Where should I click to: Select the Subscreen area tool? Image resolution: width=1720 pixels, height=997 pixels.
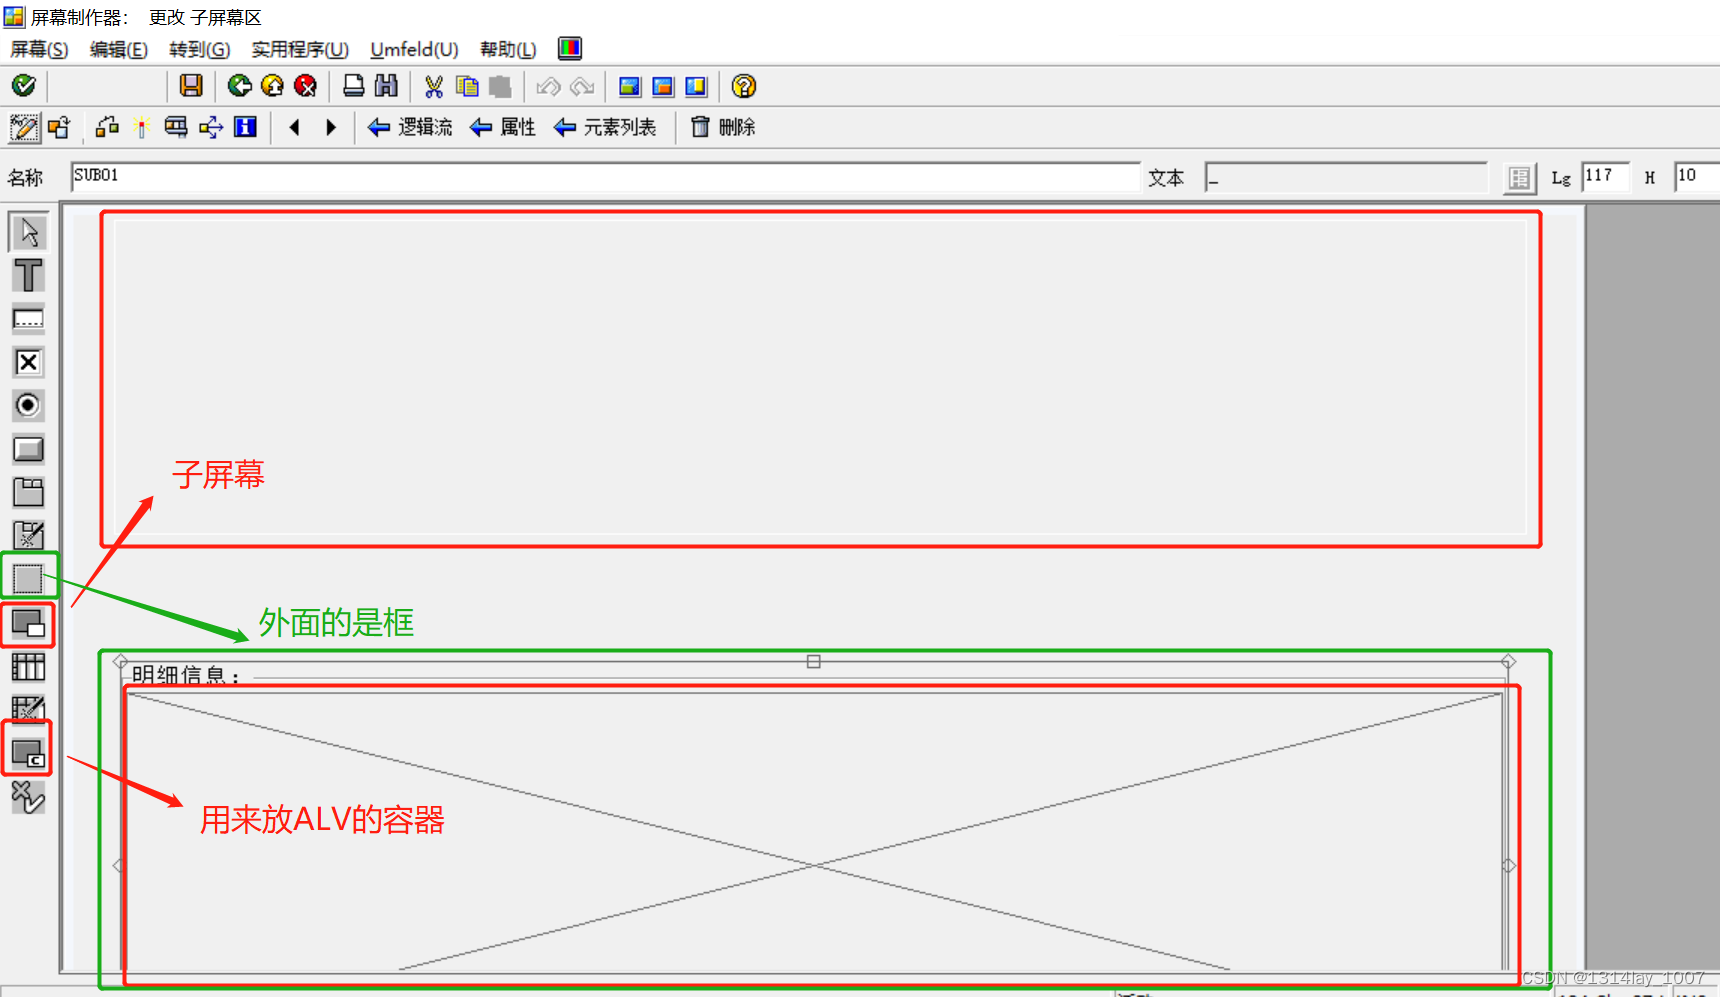28,625
